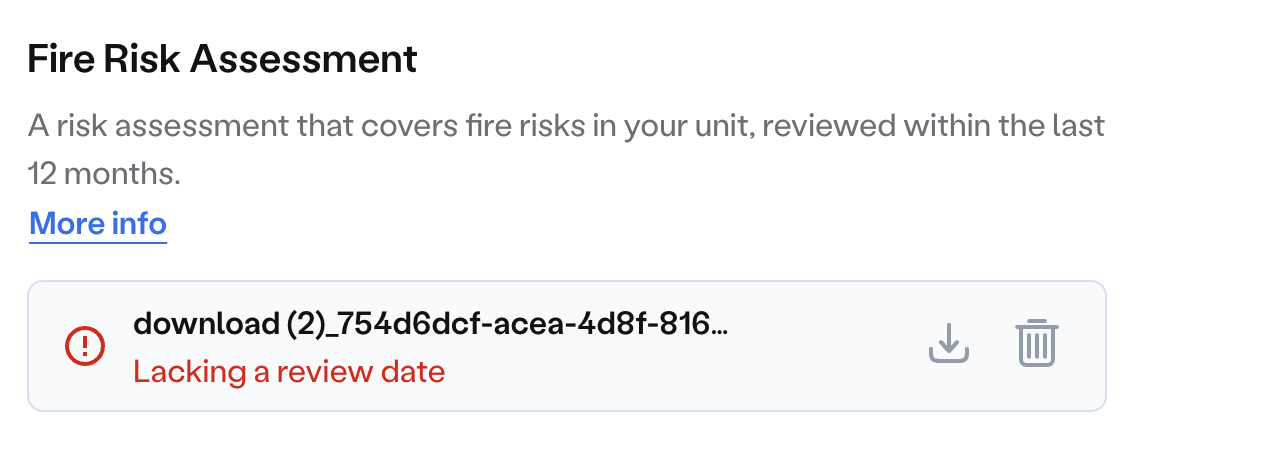Delete the uploaded file with trash icon

click(1037, 344)
